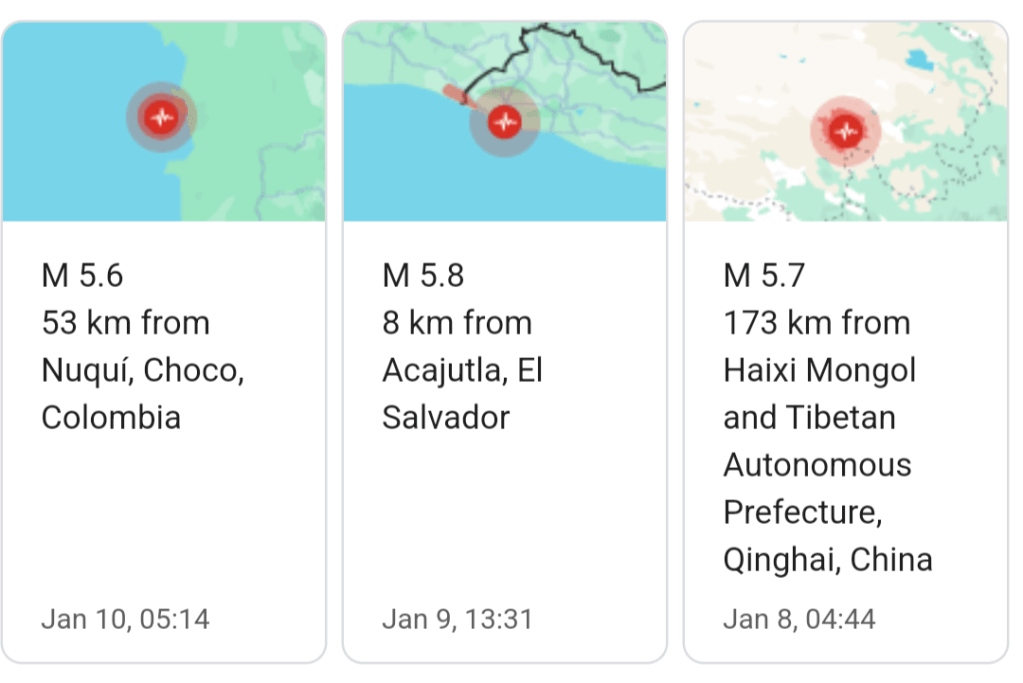Click the Jan 9, 13:31 timestamp
The width and height of the screenshot is (1023, 683).
coord(457,619)
